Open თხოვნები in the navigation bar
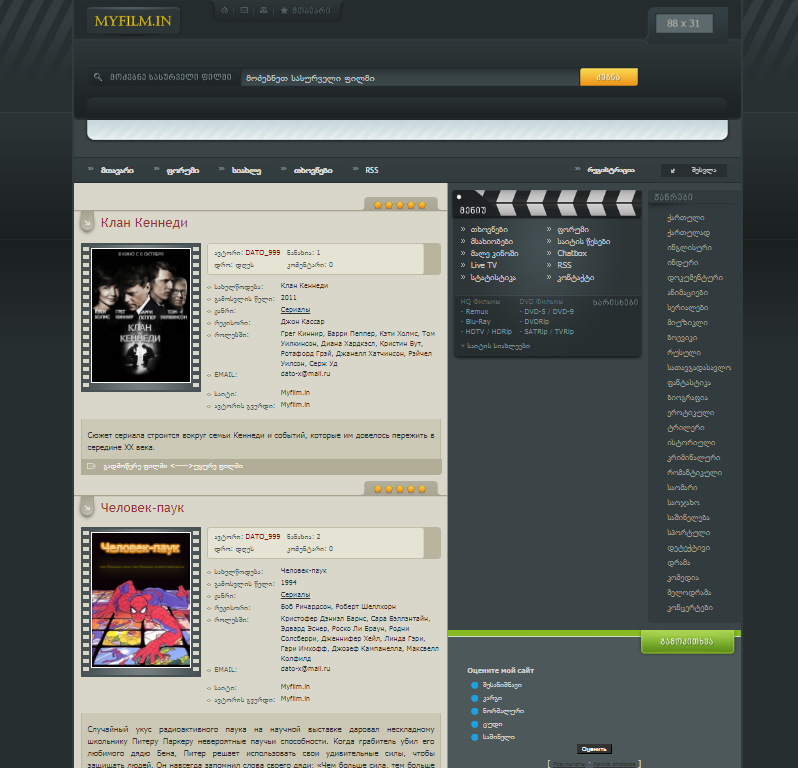Viewport: 798px width, 768px height. click(x=313, y=170)
